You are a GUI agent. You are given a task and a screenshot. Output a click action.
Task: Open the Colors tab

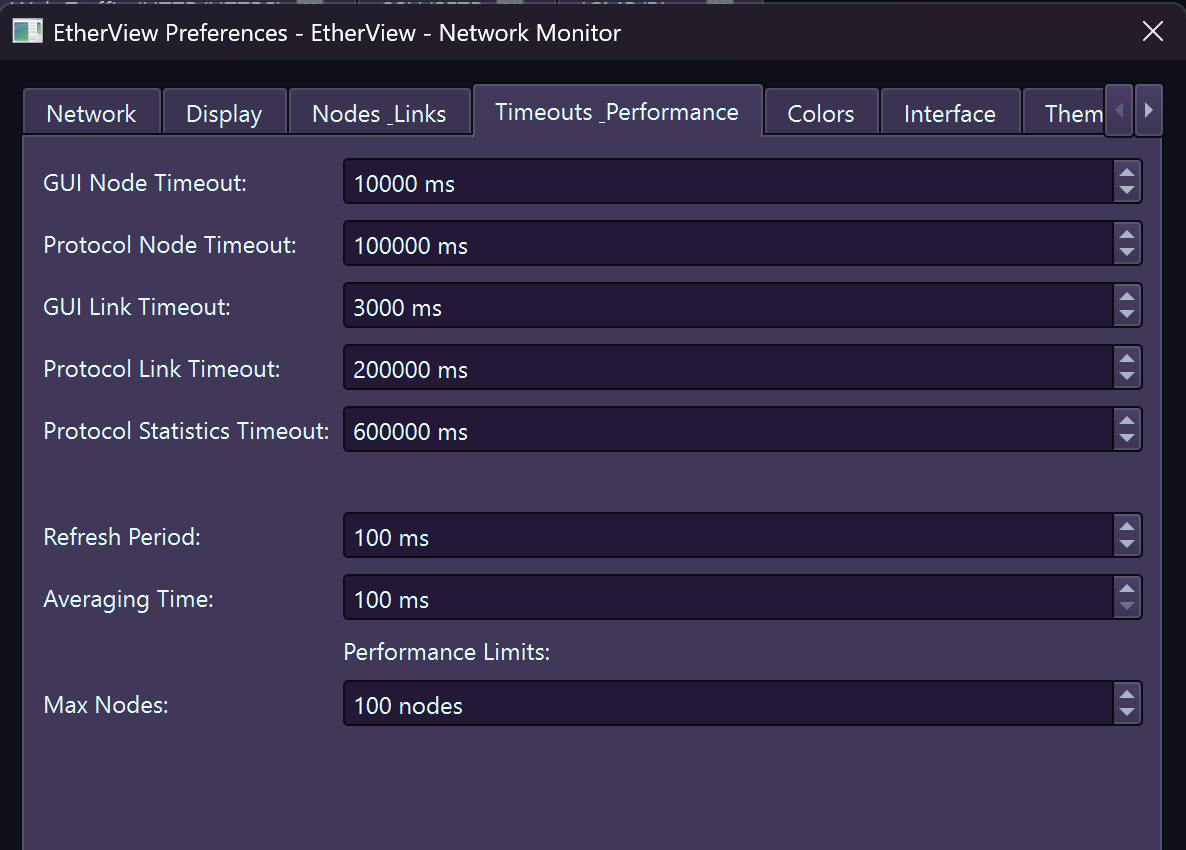[x=820, y=113]
